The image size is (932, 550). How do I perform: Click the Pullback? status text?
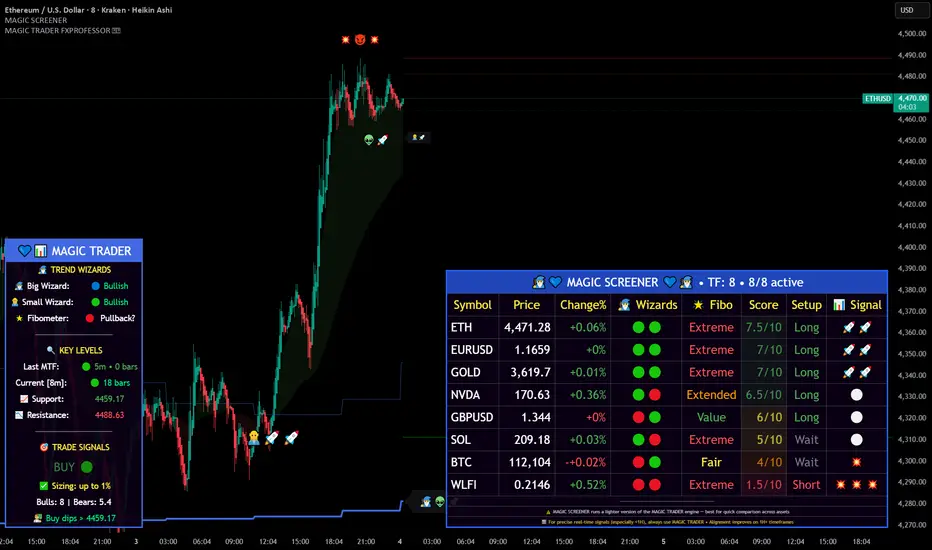pyautogui.click(x=117, y=318)
